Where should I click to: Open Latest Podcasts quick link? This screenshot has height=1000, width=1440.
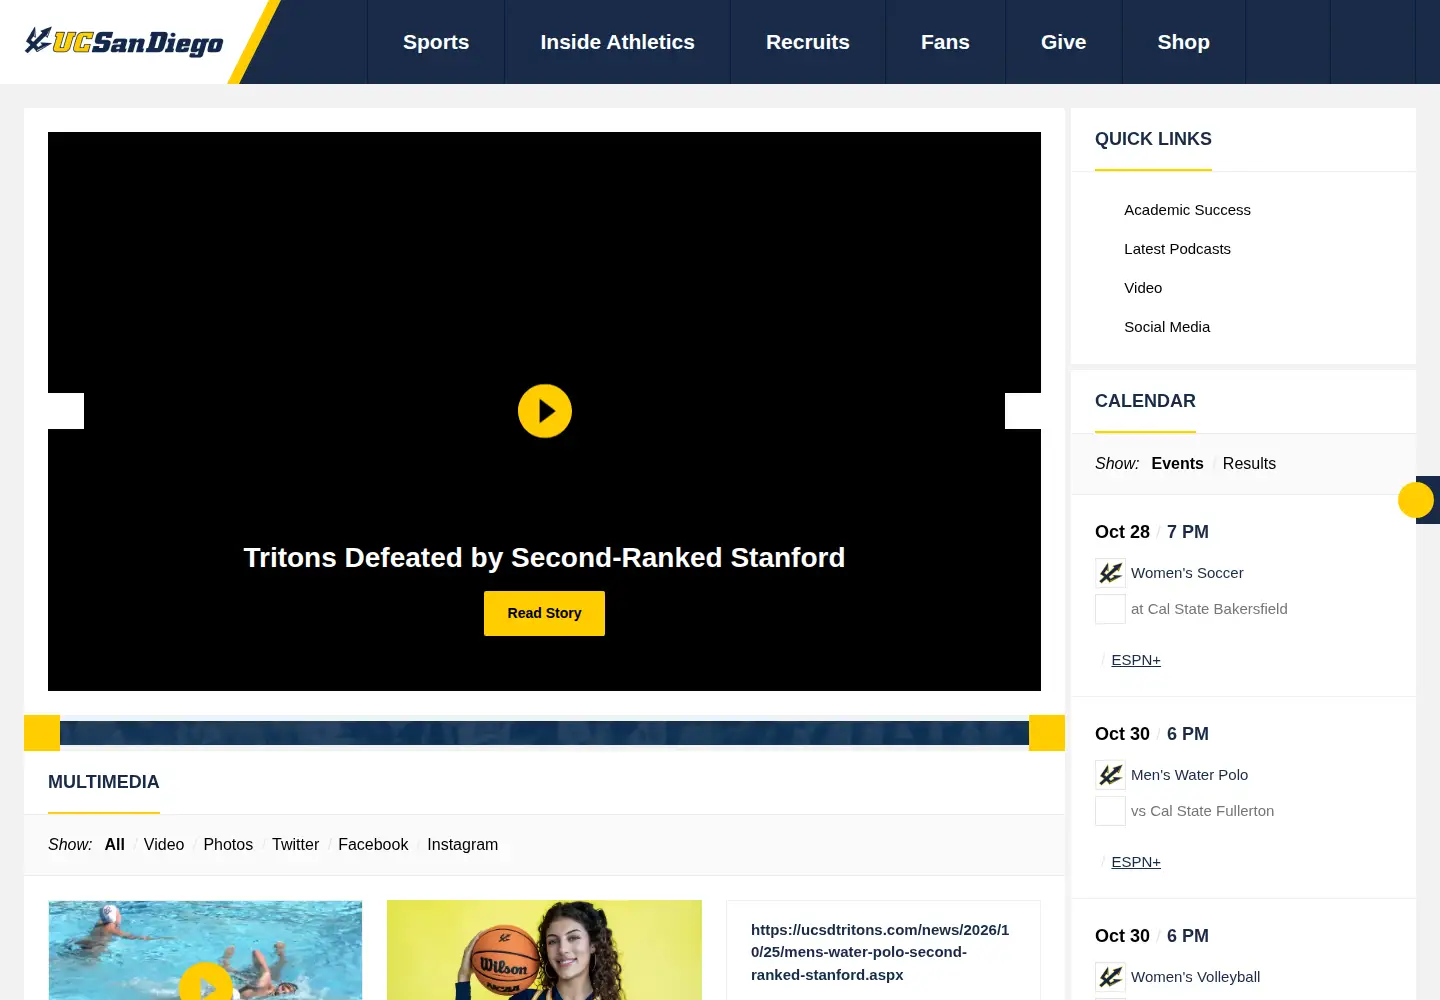tap(1177, 249)
